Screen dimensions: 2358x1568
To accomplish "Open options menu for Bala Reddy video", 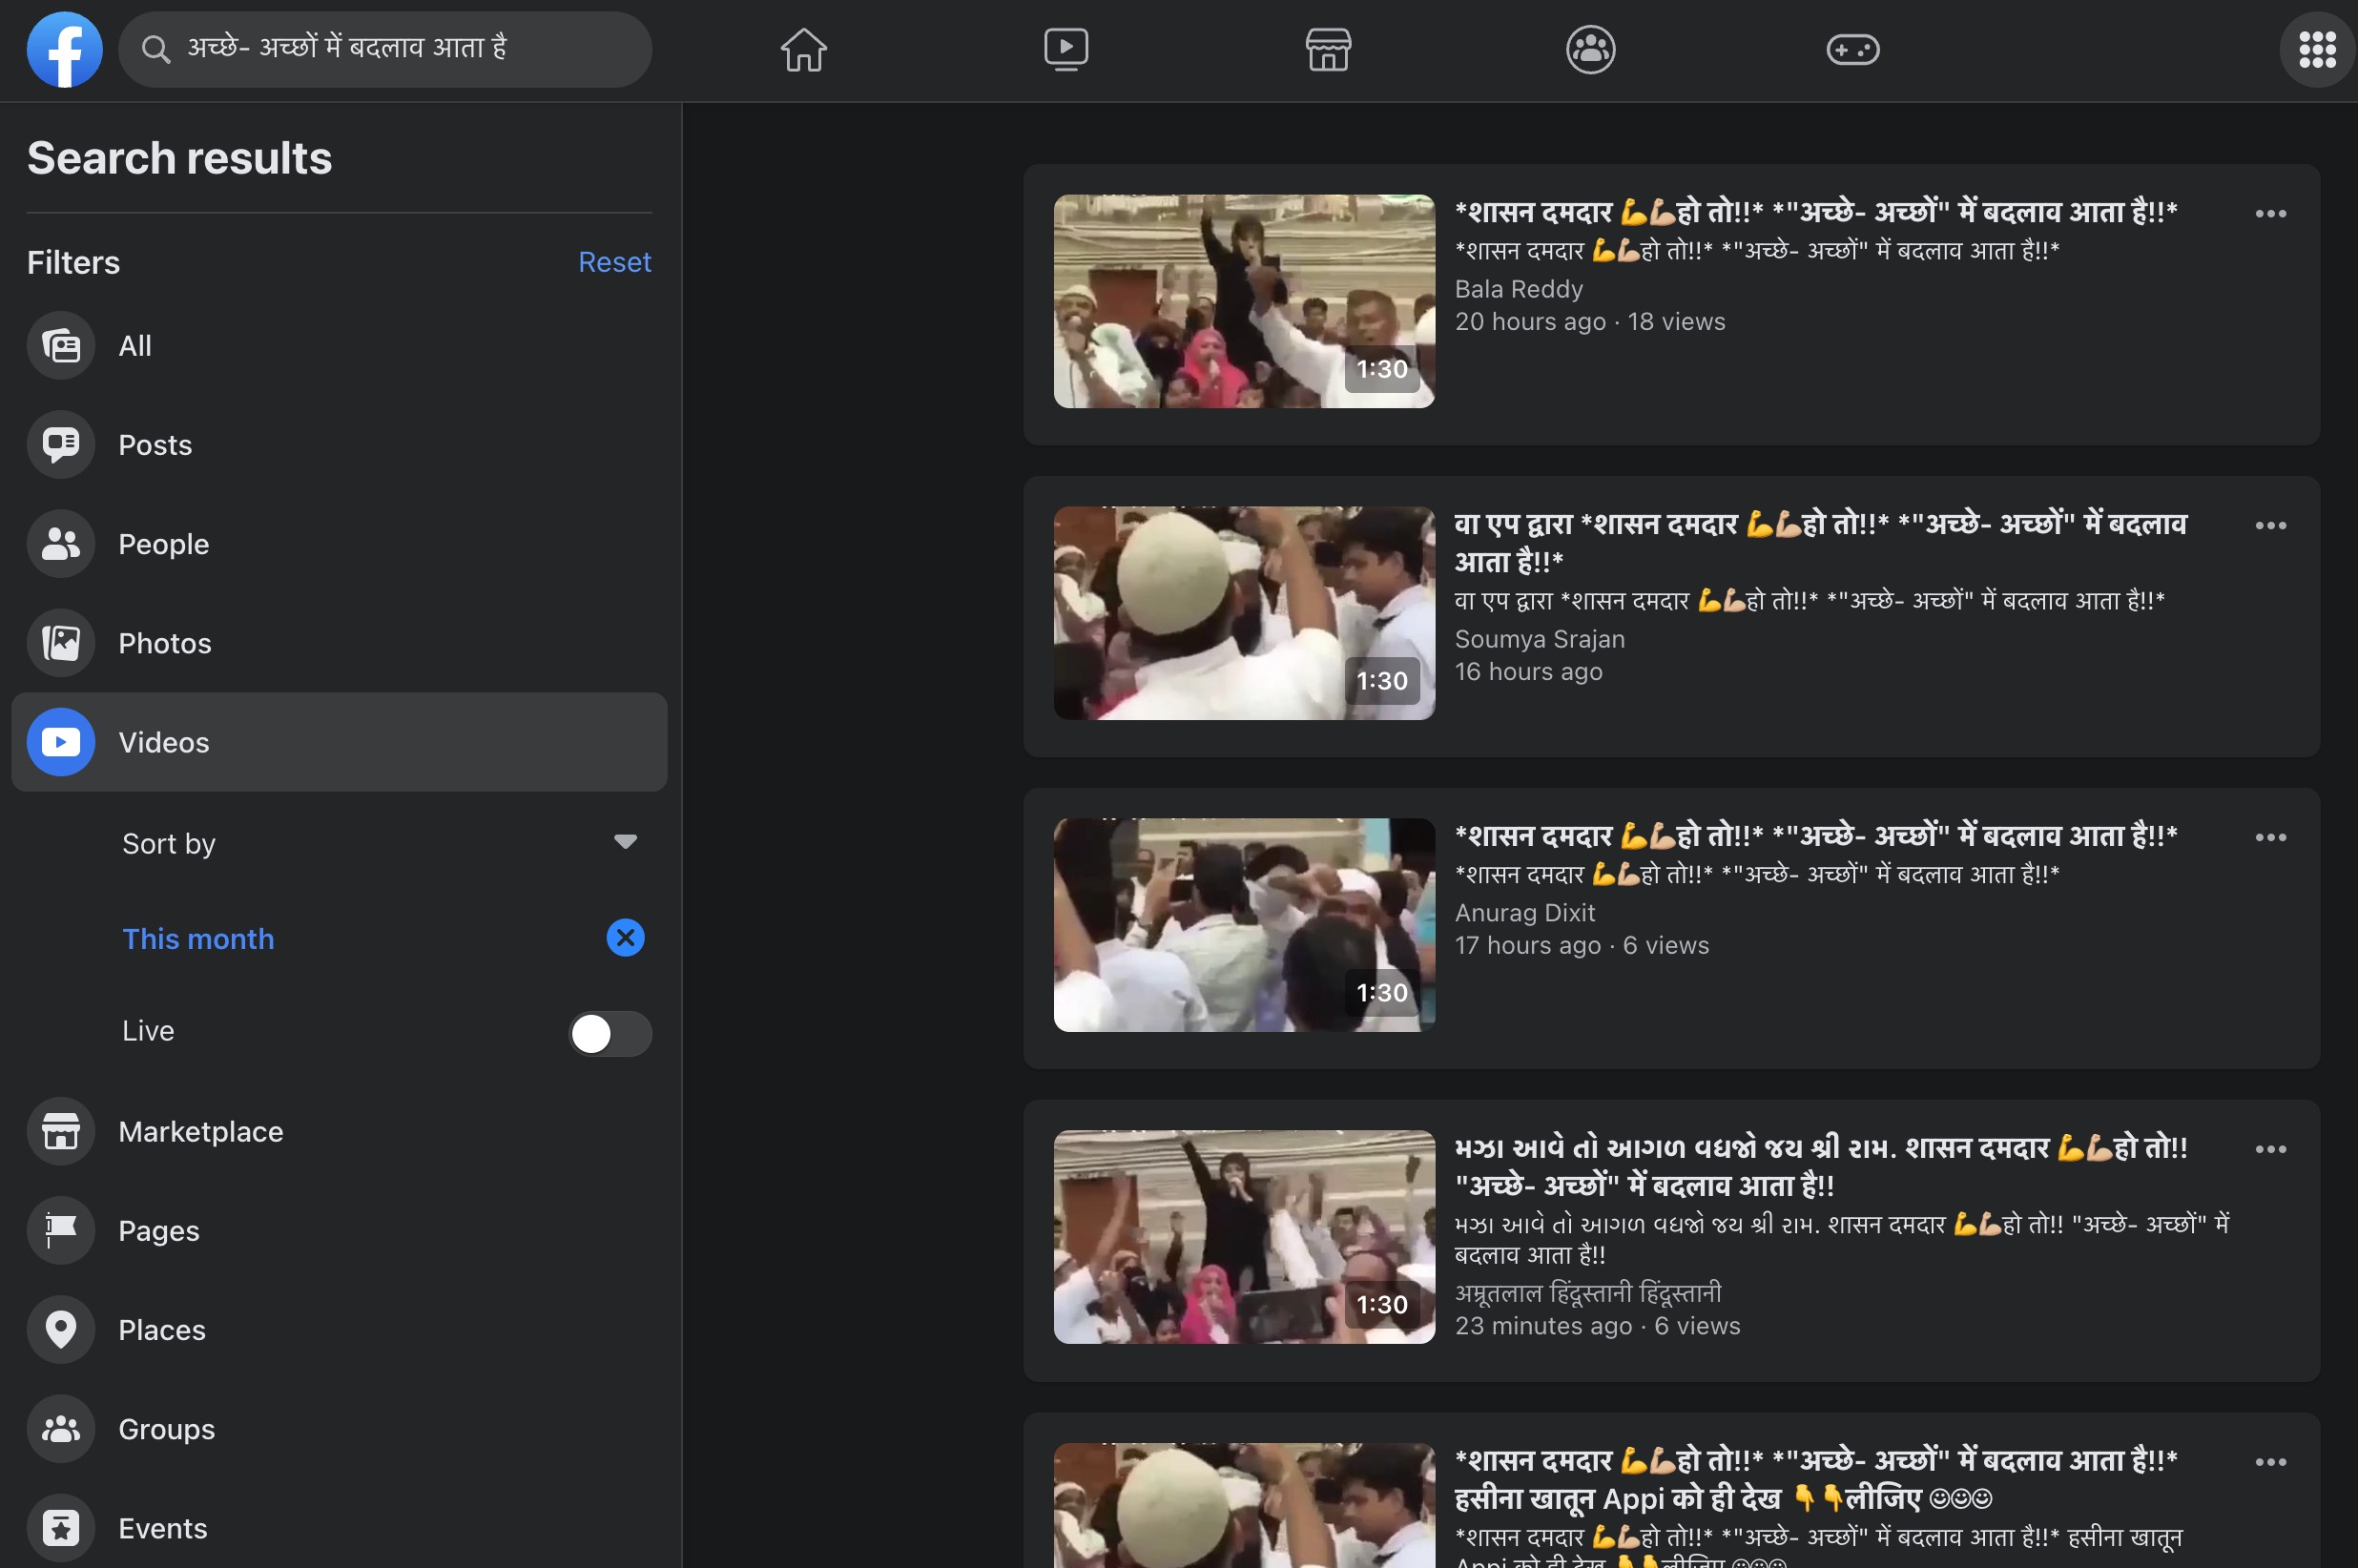I will coord(2271,213).
